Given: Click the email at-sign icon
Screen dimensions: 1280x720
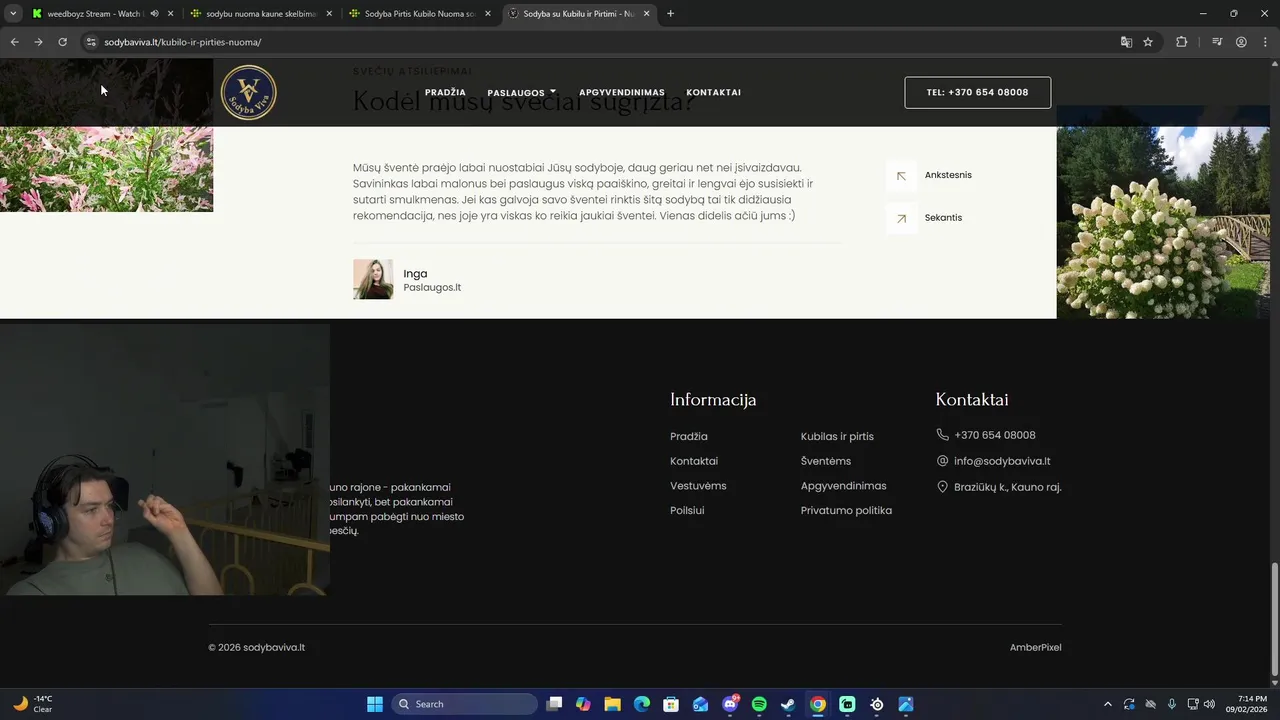Looking at the screenshot, I should pos(942,461).
